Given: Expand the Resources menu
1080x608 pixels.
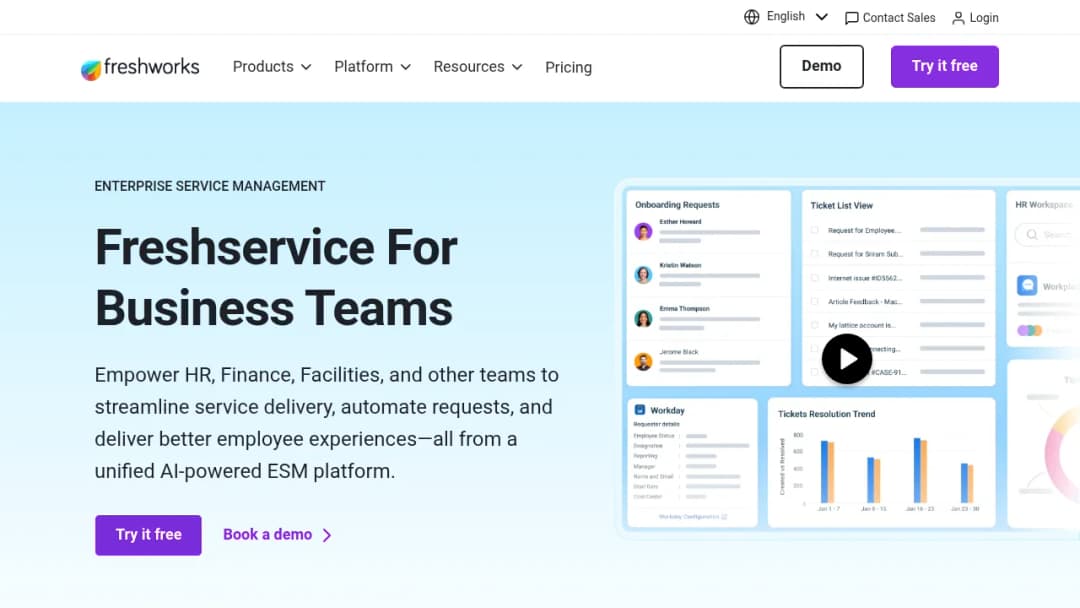Looking at the screenshot, I should [478, 67].
